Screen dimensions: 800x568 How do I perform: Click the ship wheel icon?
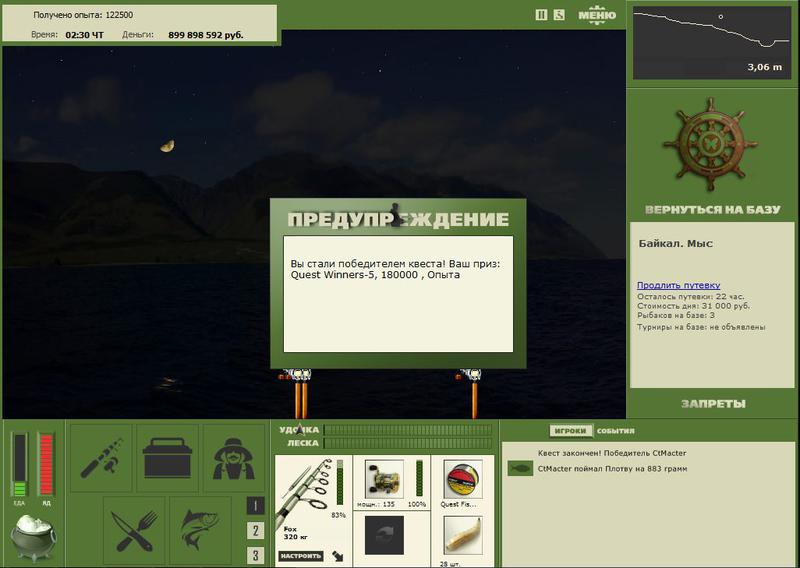coord(711,144)
